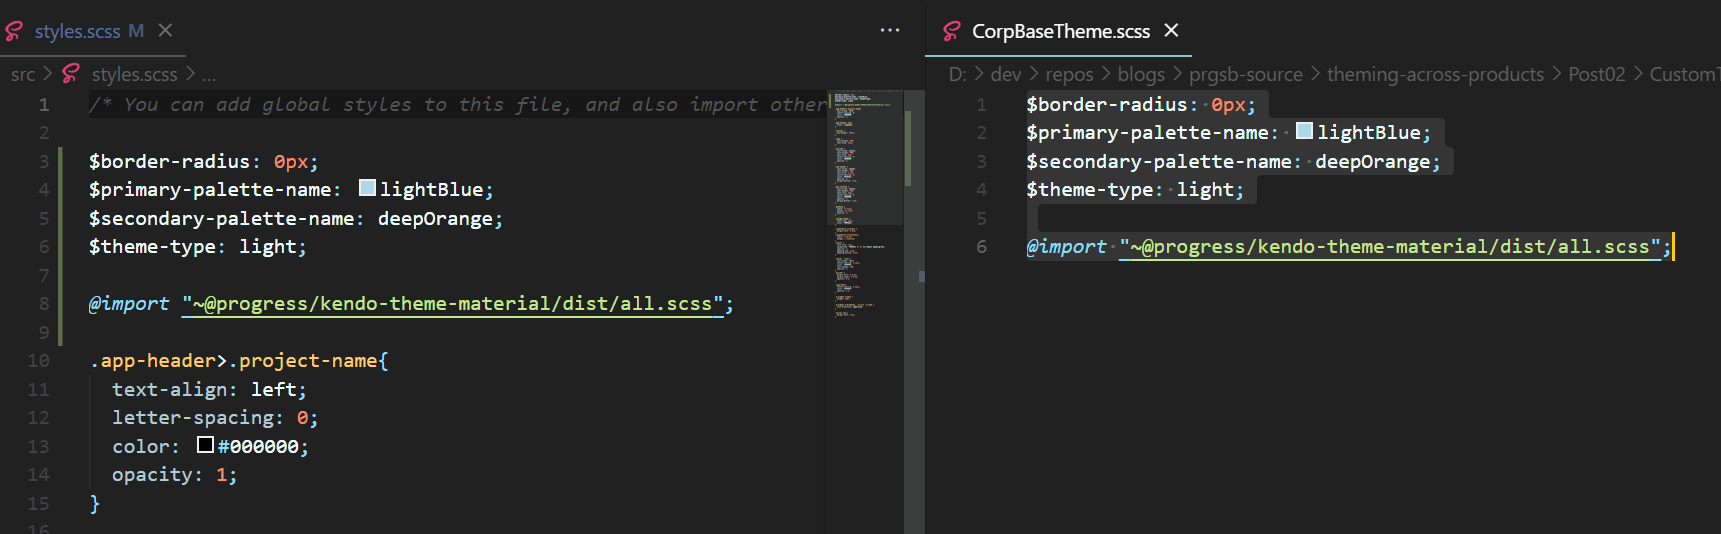This screenshot has width=1721, height=534.
Task: Close the styles.scss tab
Action: click(x=166, y=31)
